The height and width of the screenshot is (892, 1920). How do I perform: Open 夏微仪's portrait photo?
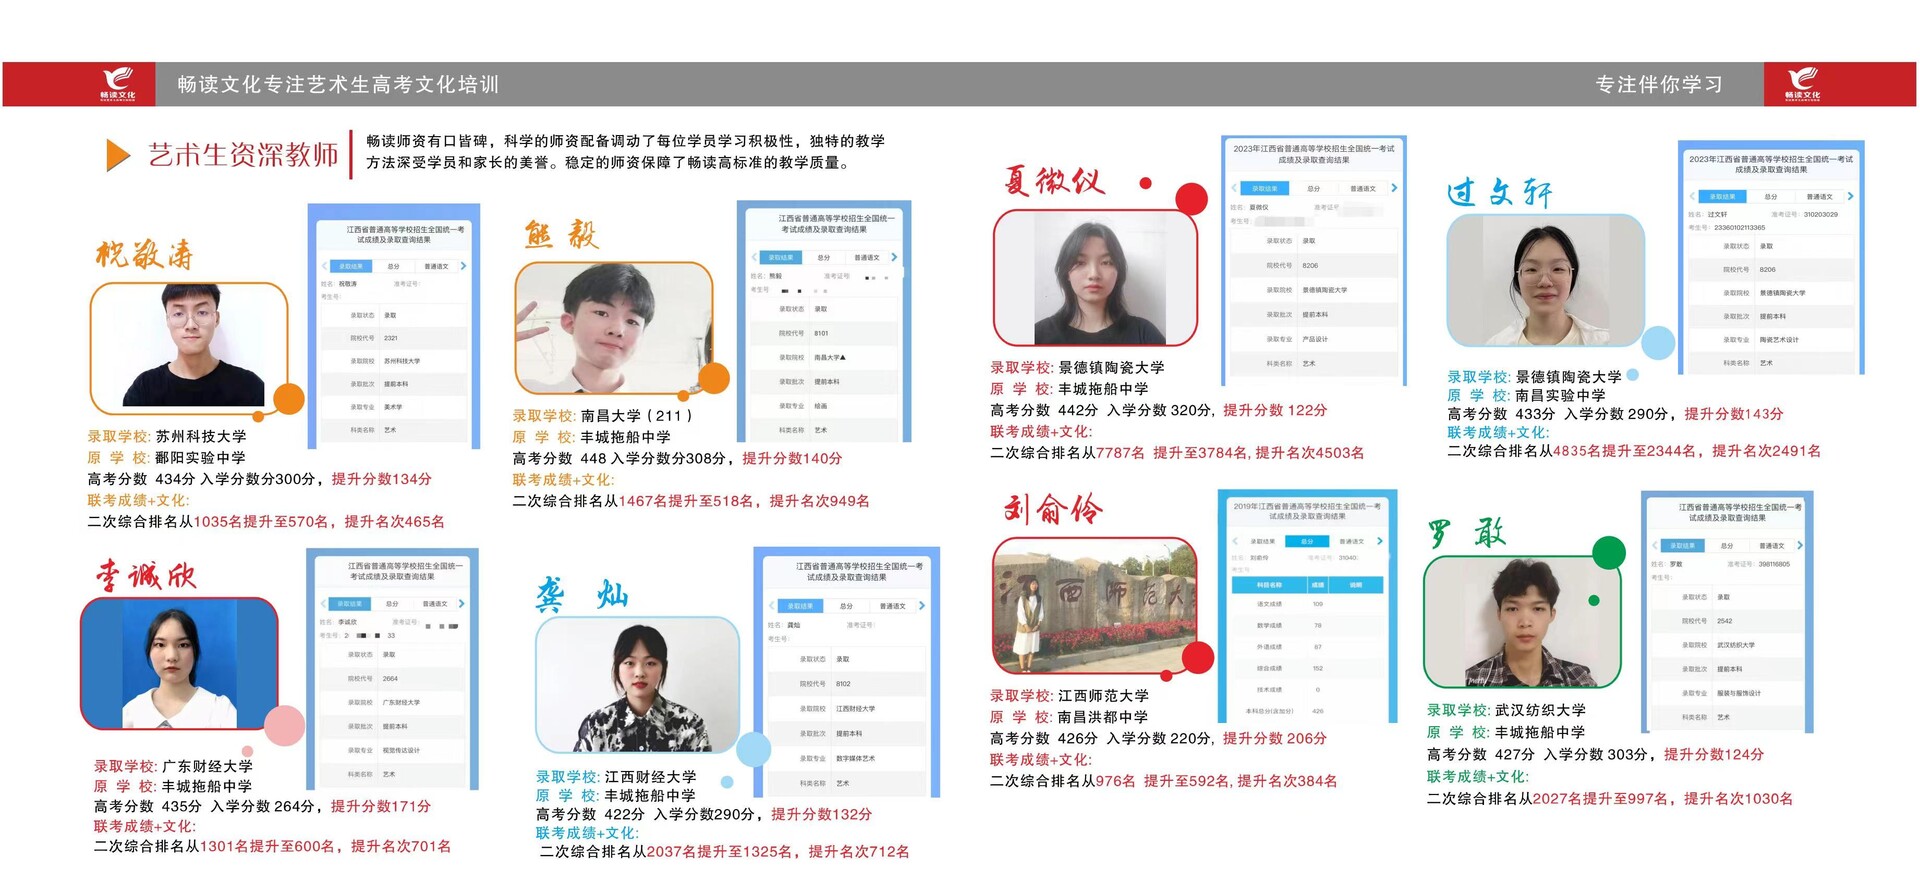(x=1095, y=277)
